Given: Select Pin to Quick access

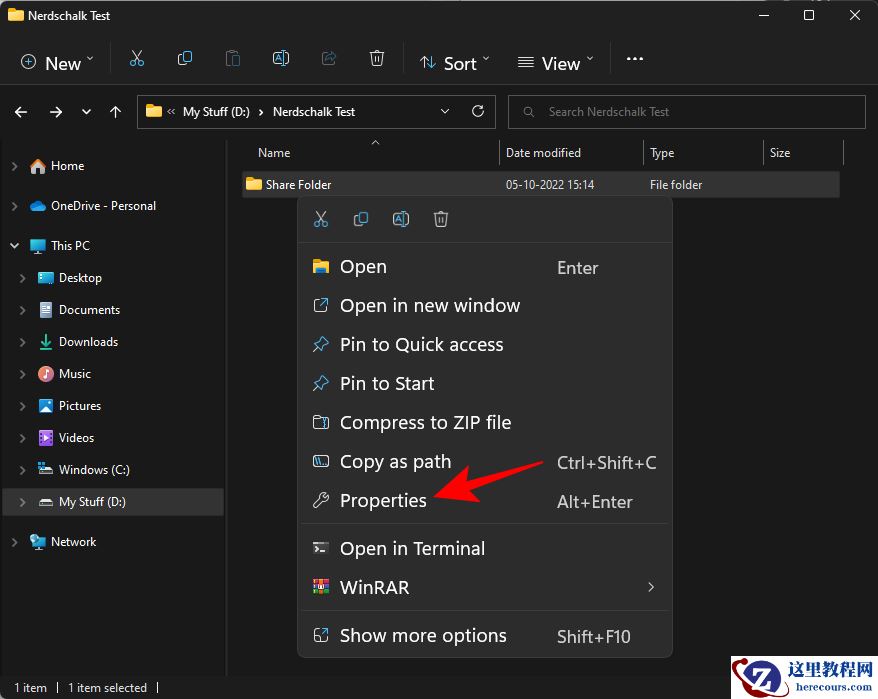Looking at the screenshot, I should [x=485, y=344].
